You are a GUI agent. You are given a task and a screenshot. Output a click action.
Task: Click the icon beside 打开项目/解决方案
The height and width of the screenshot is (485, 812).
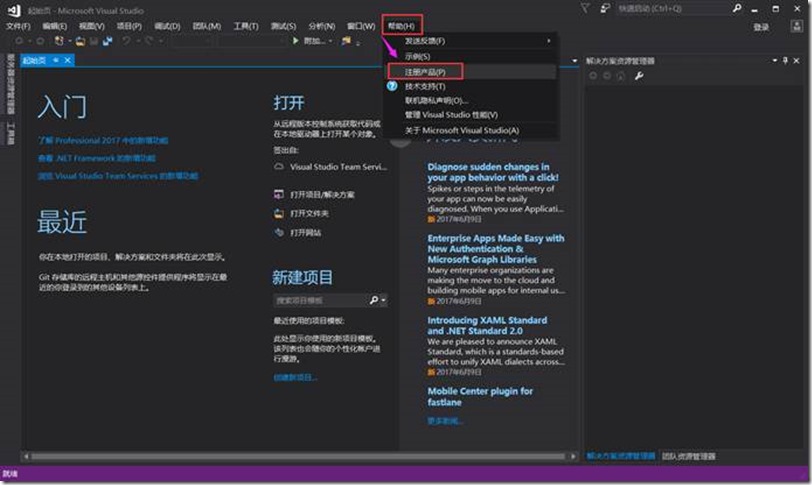pos(279,194)
